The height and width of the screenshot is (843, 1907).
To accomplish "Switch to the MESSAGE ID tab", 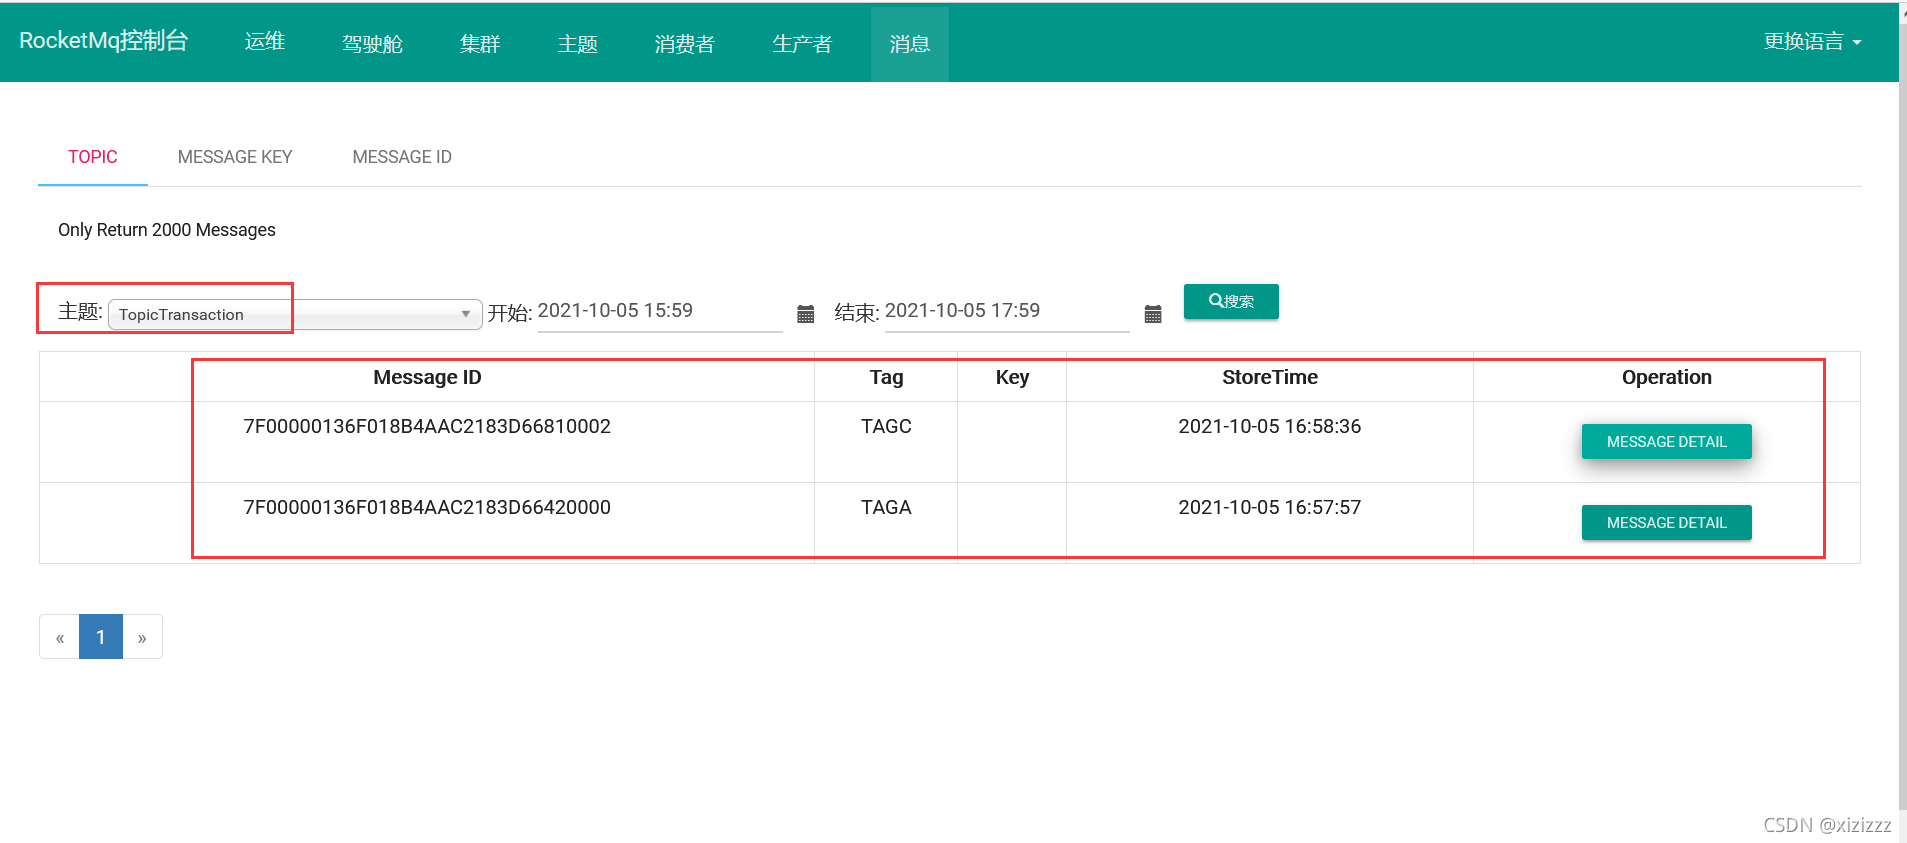I will point(402,157).
